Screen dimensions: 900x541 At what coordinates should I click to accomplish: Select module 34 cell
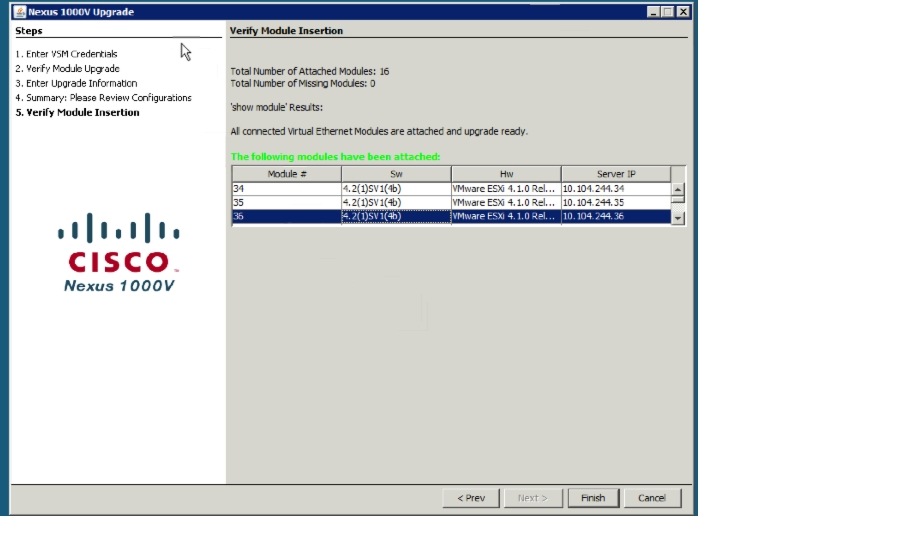click(x=286, y=189)
